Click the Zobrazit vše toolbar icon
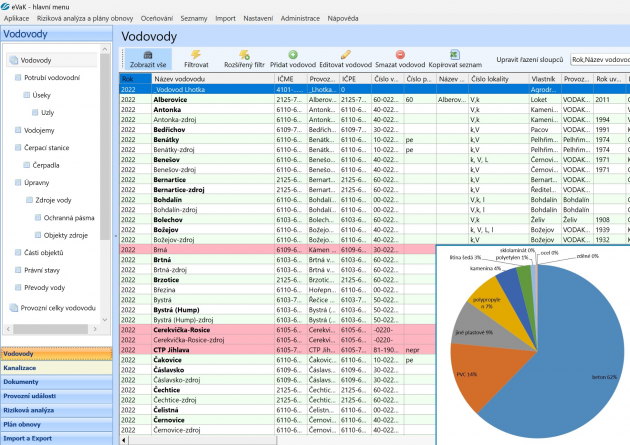The height and width of the screenshot is (445, 630). click(x=148, y=55)
